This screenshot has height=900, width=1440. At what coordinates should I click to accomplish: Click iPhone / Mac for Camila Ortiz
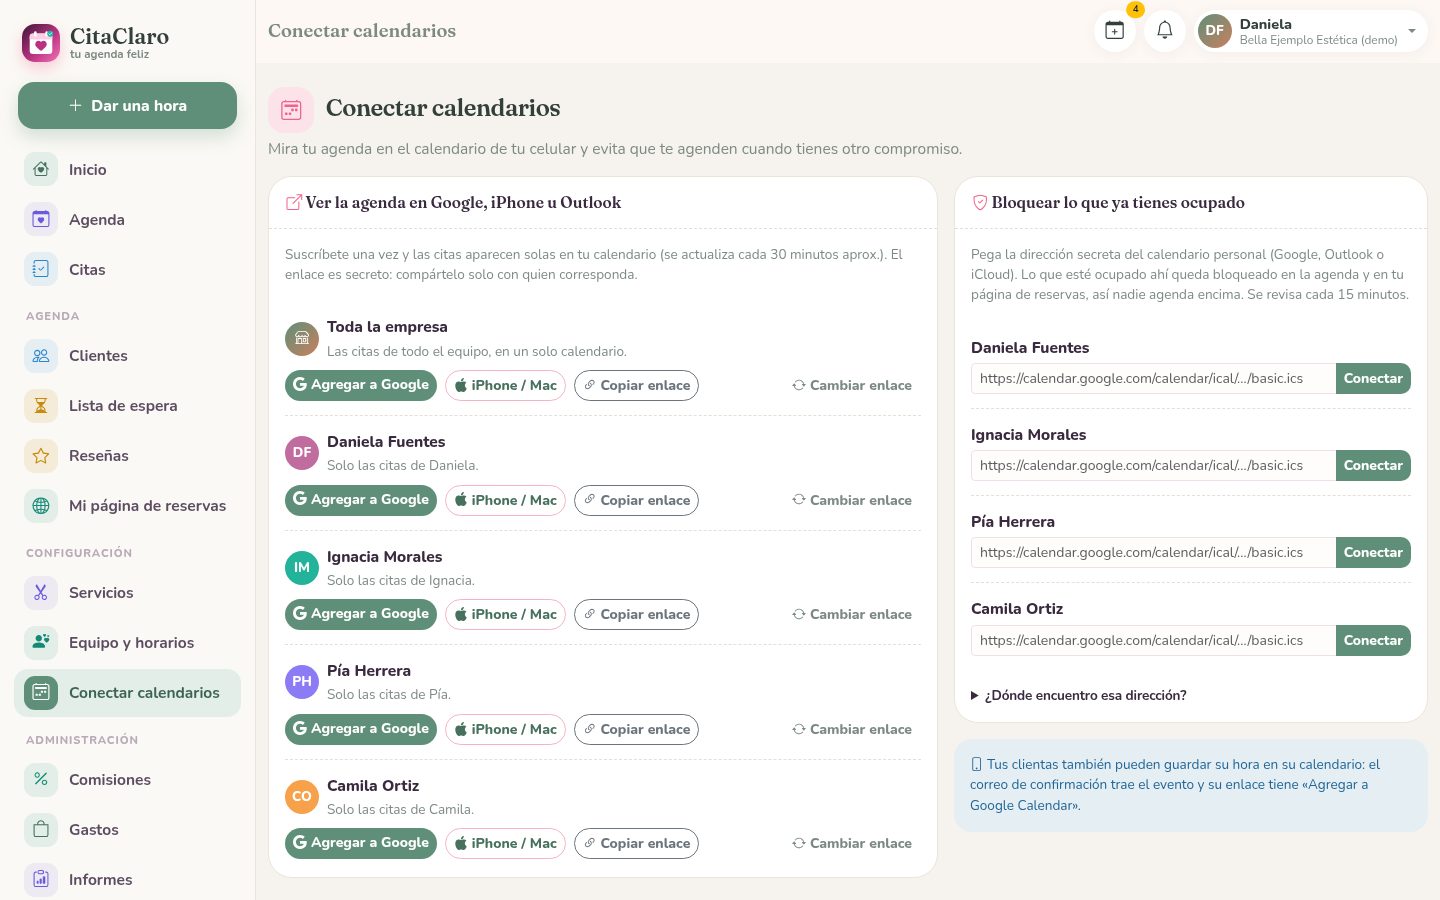click(505, 843)
